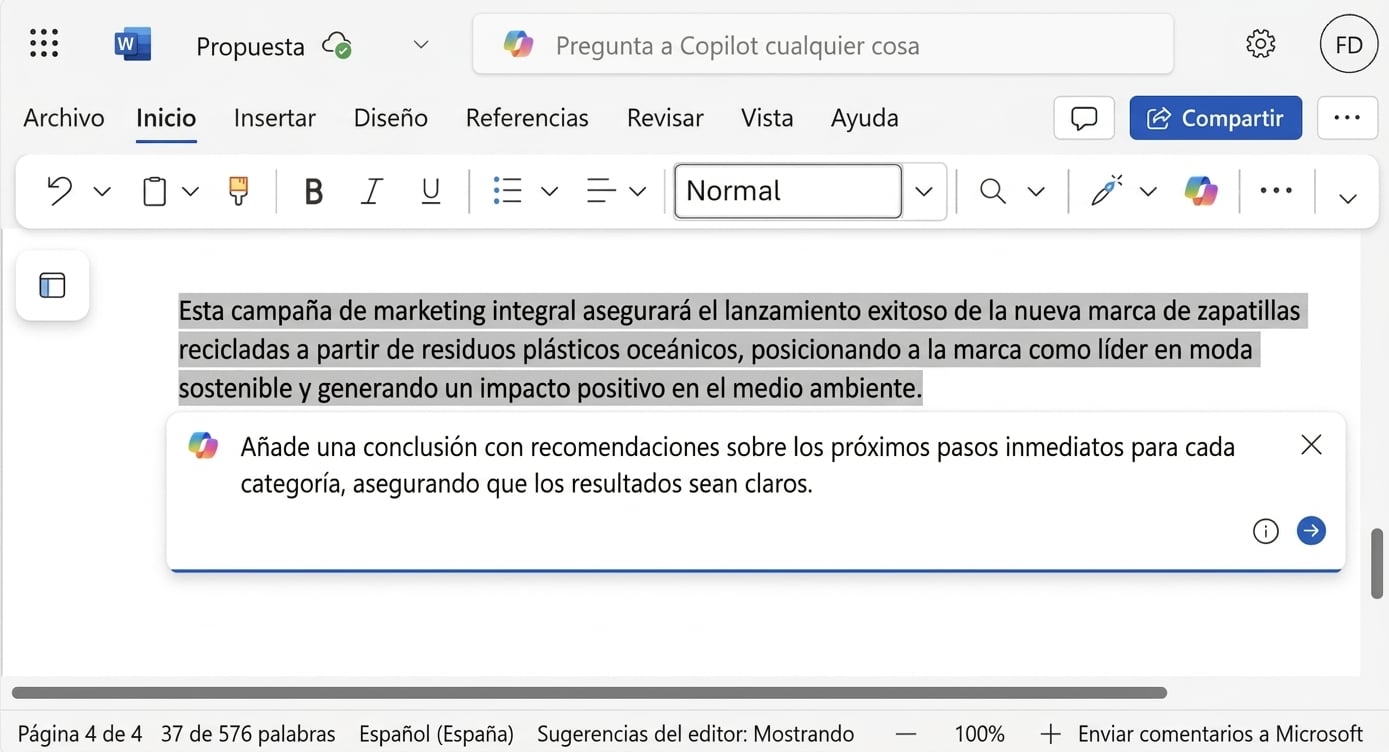Click the editor pen icon
1389x752 pixels.
1106,190
